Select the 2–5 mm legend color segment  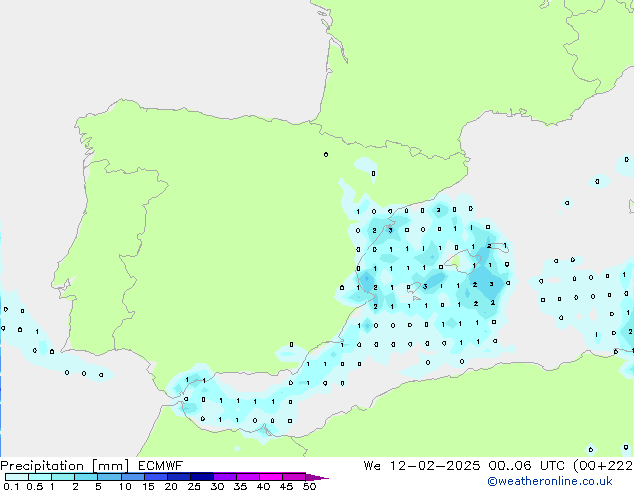click(x=86, y=477)
